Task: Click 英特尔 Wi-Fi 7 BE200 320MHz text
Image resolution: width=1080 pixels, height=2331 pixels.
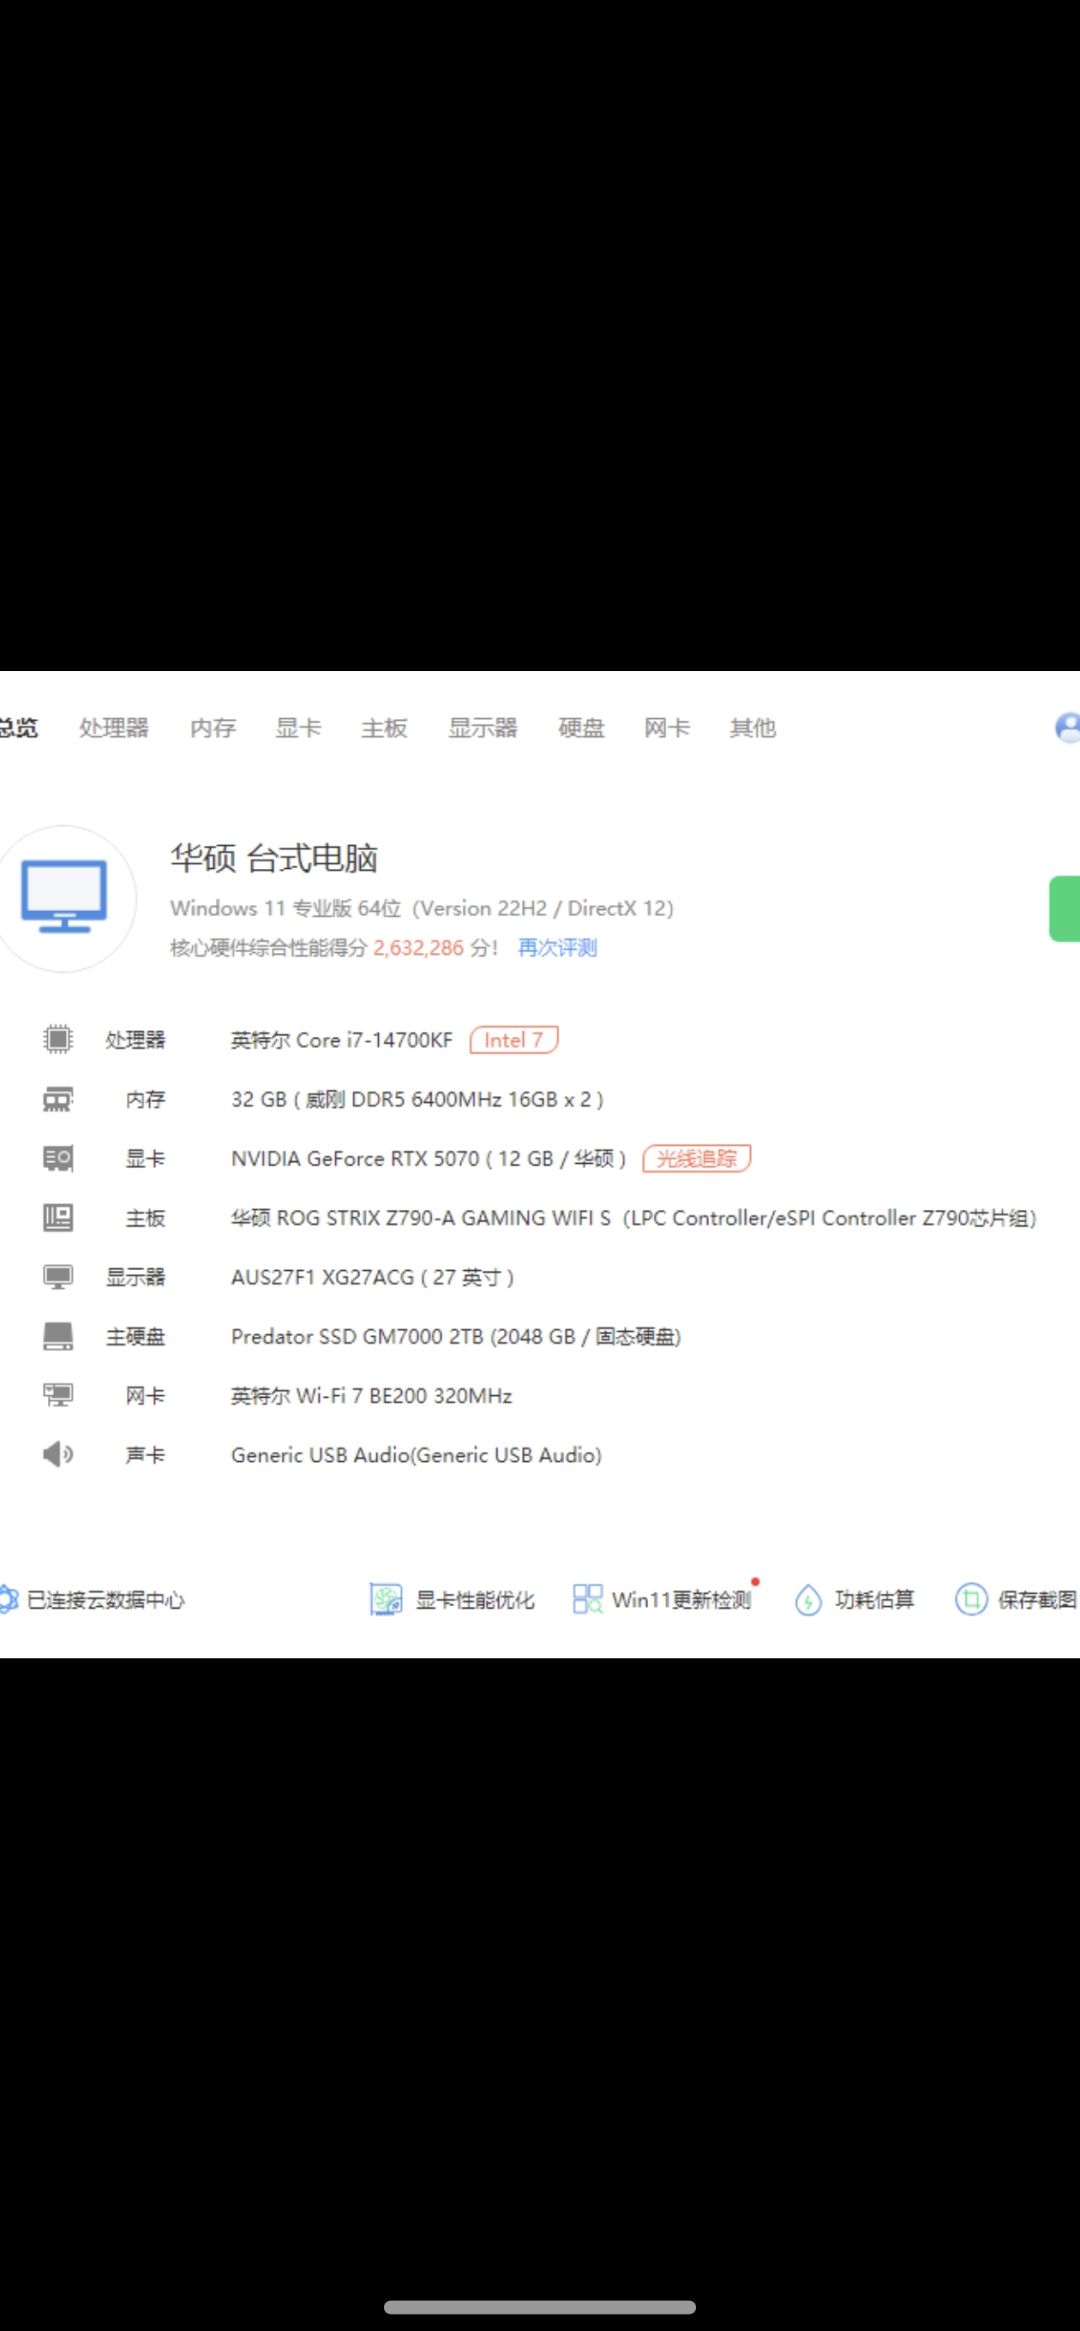Action: coord(372,1395)
